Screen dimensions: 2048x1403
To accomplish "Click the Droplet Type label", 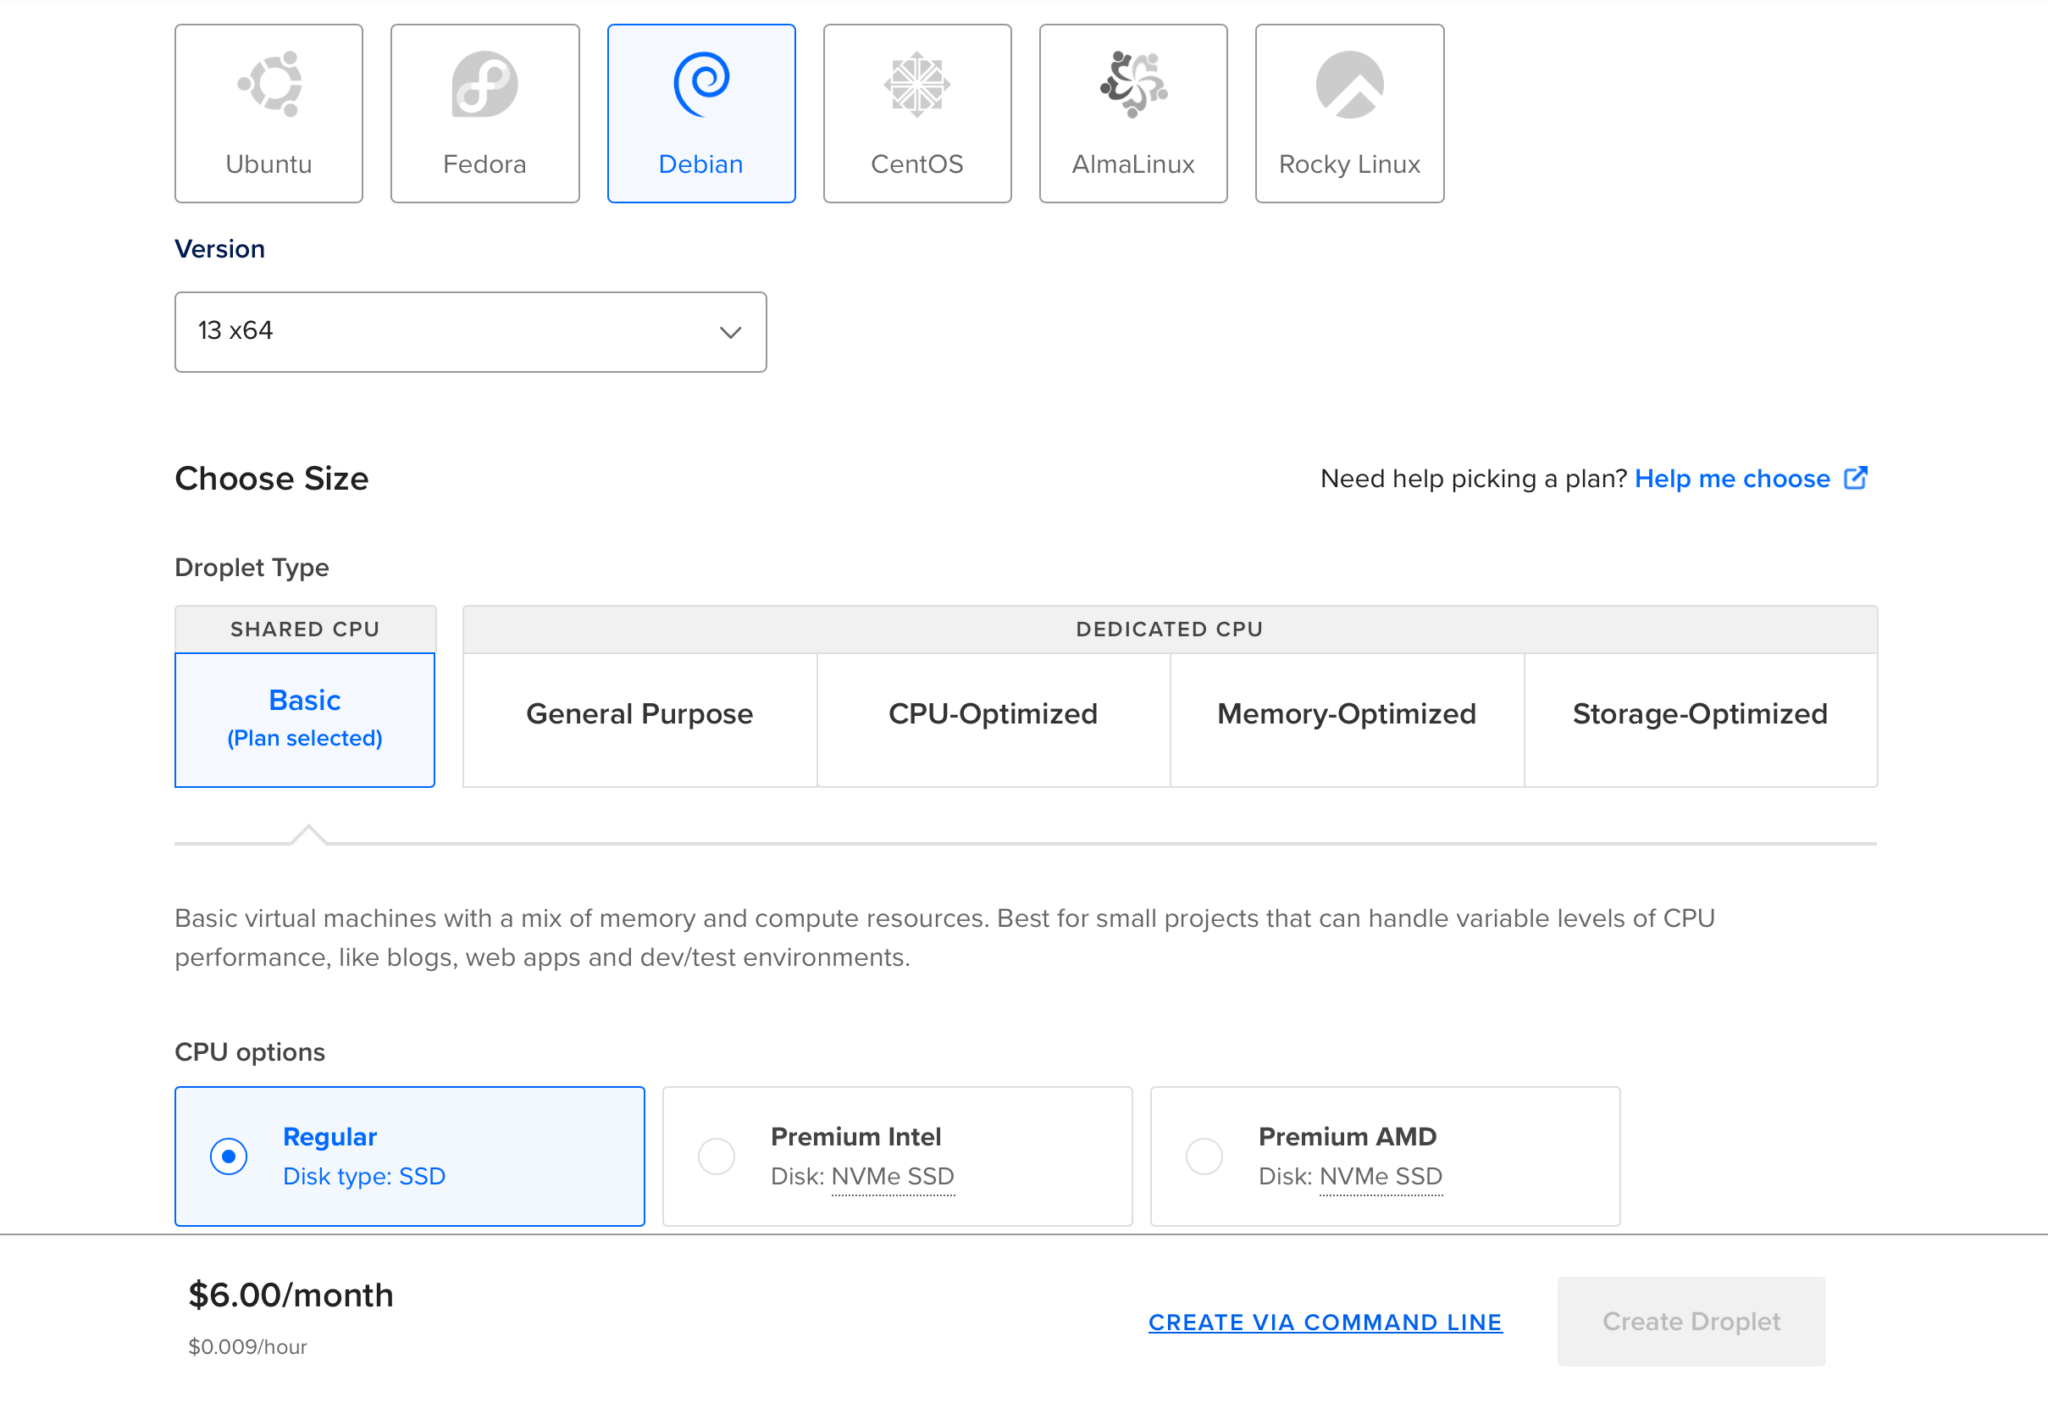I will coord(252,567).
